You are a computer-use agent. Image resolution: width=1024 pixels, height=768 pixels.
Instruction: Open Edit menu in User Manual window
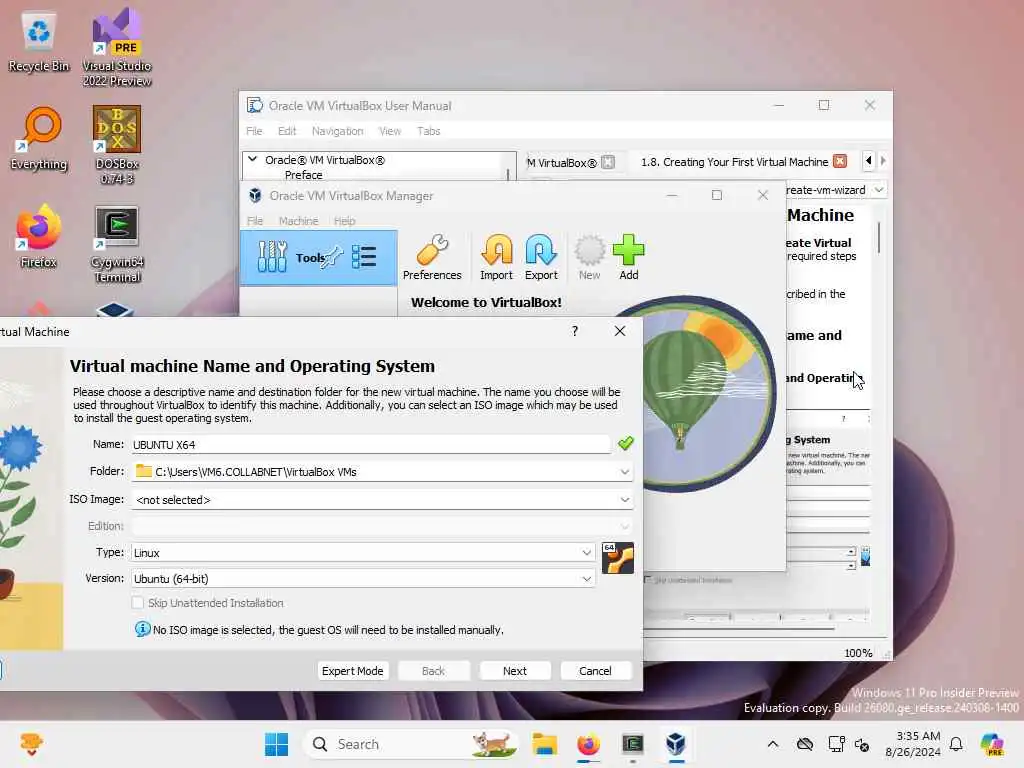287,131
